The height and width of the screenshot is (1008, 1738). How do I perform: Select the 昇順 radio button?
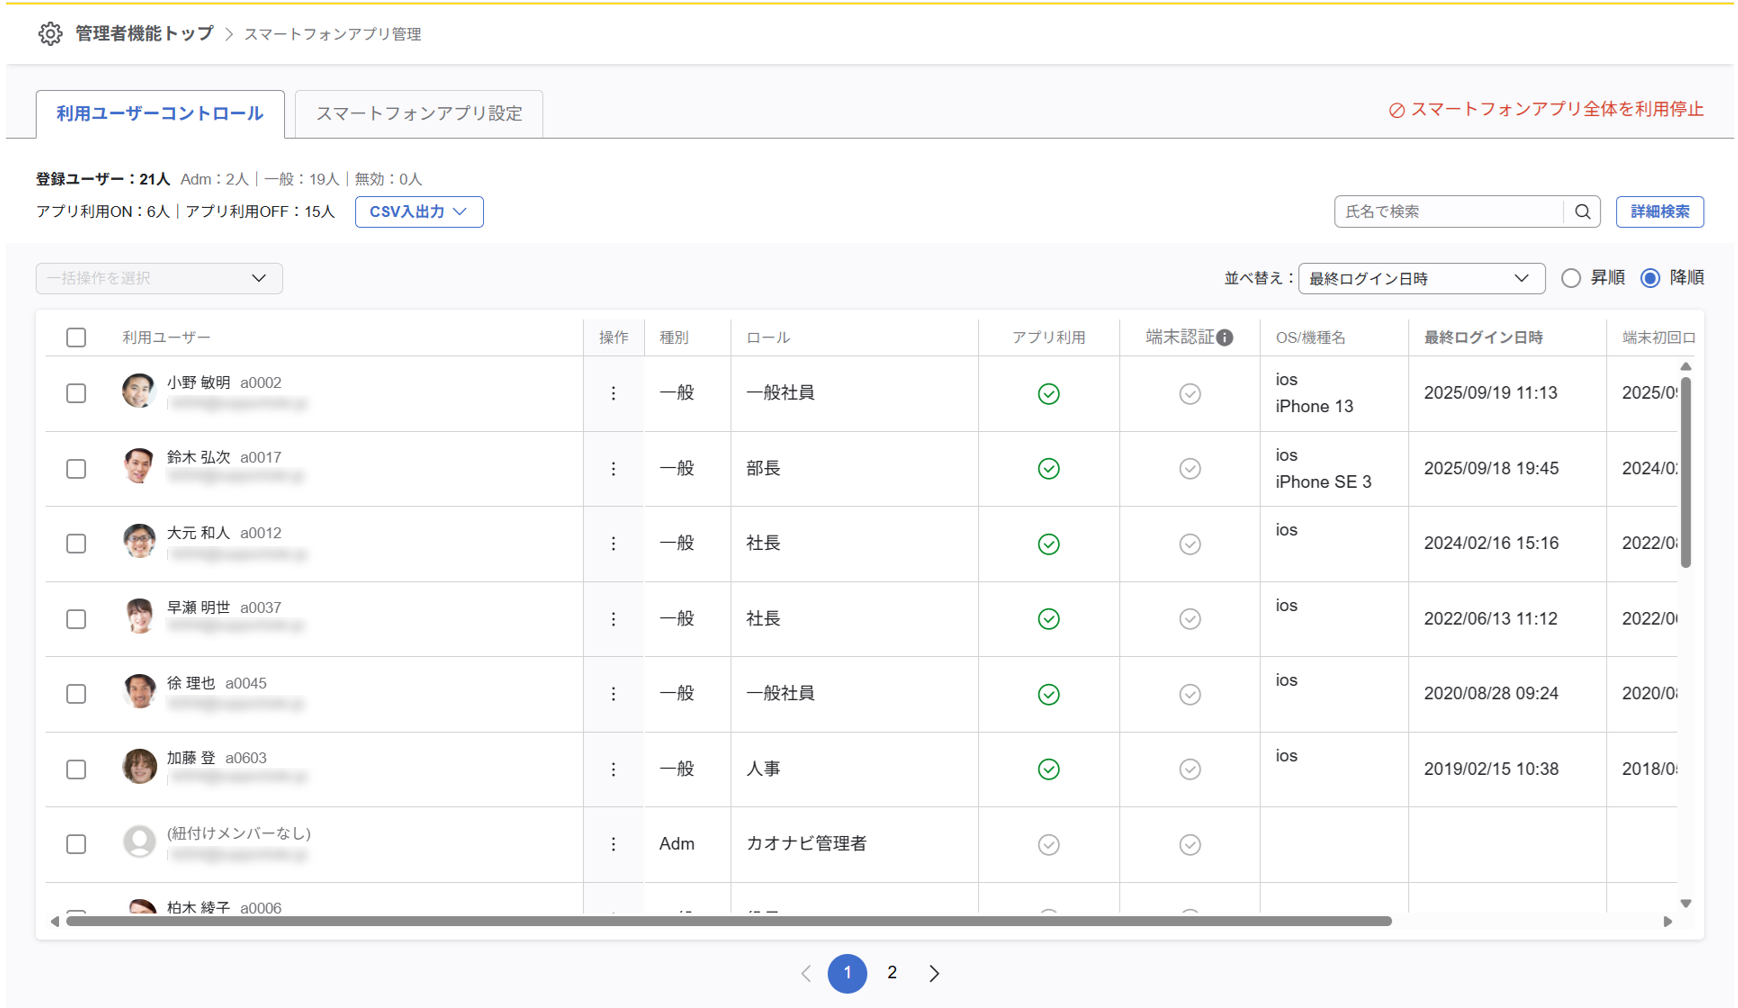coord(1571,278)
